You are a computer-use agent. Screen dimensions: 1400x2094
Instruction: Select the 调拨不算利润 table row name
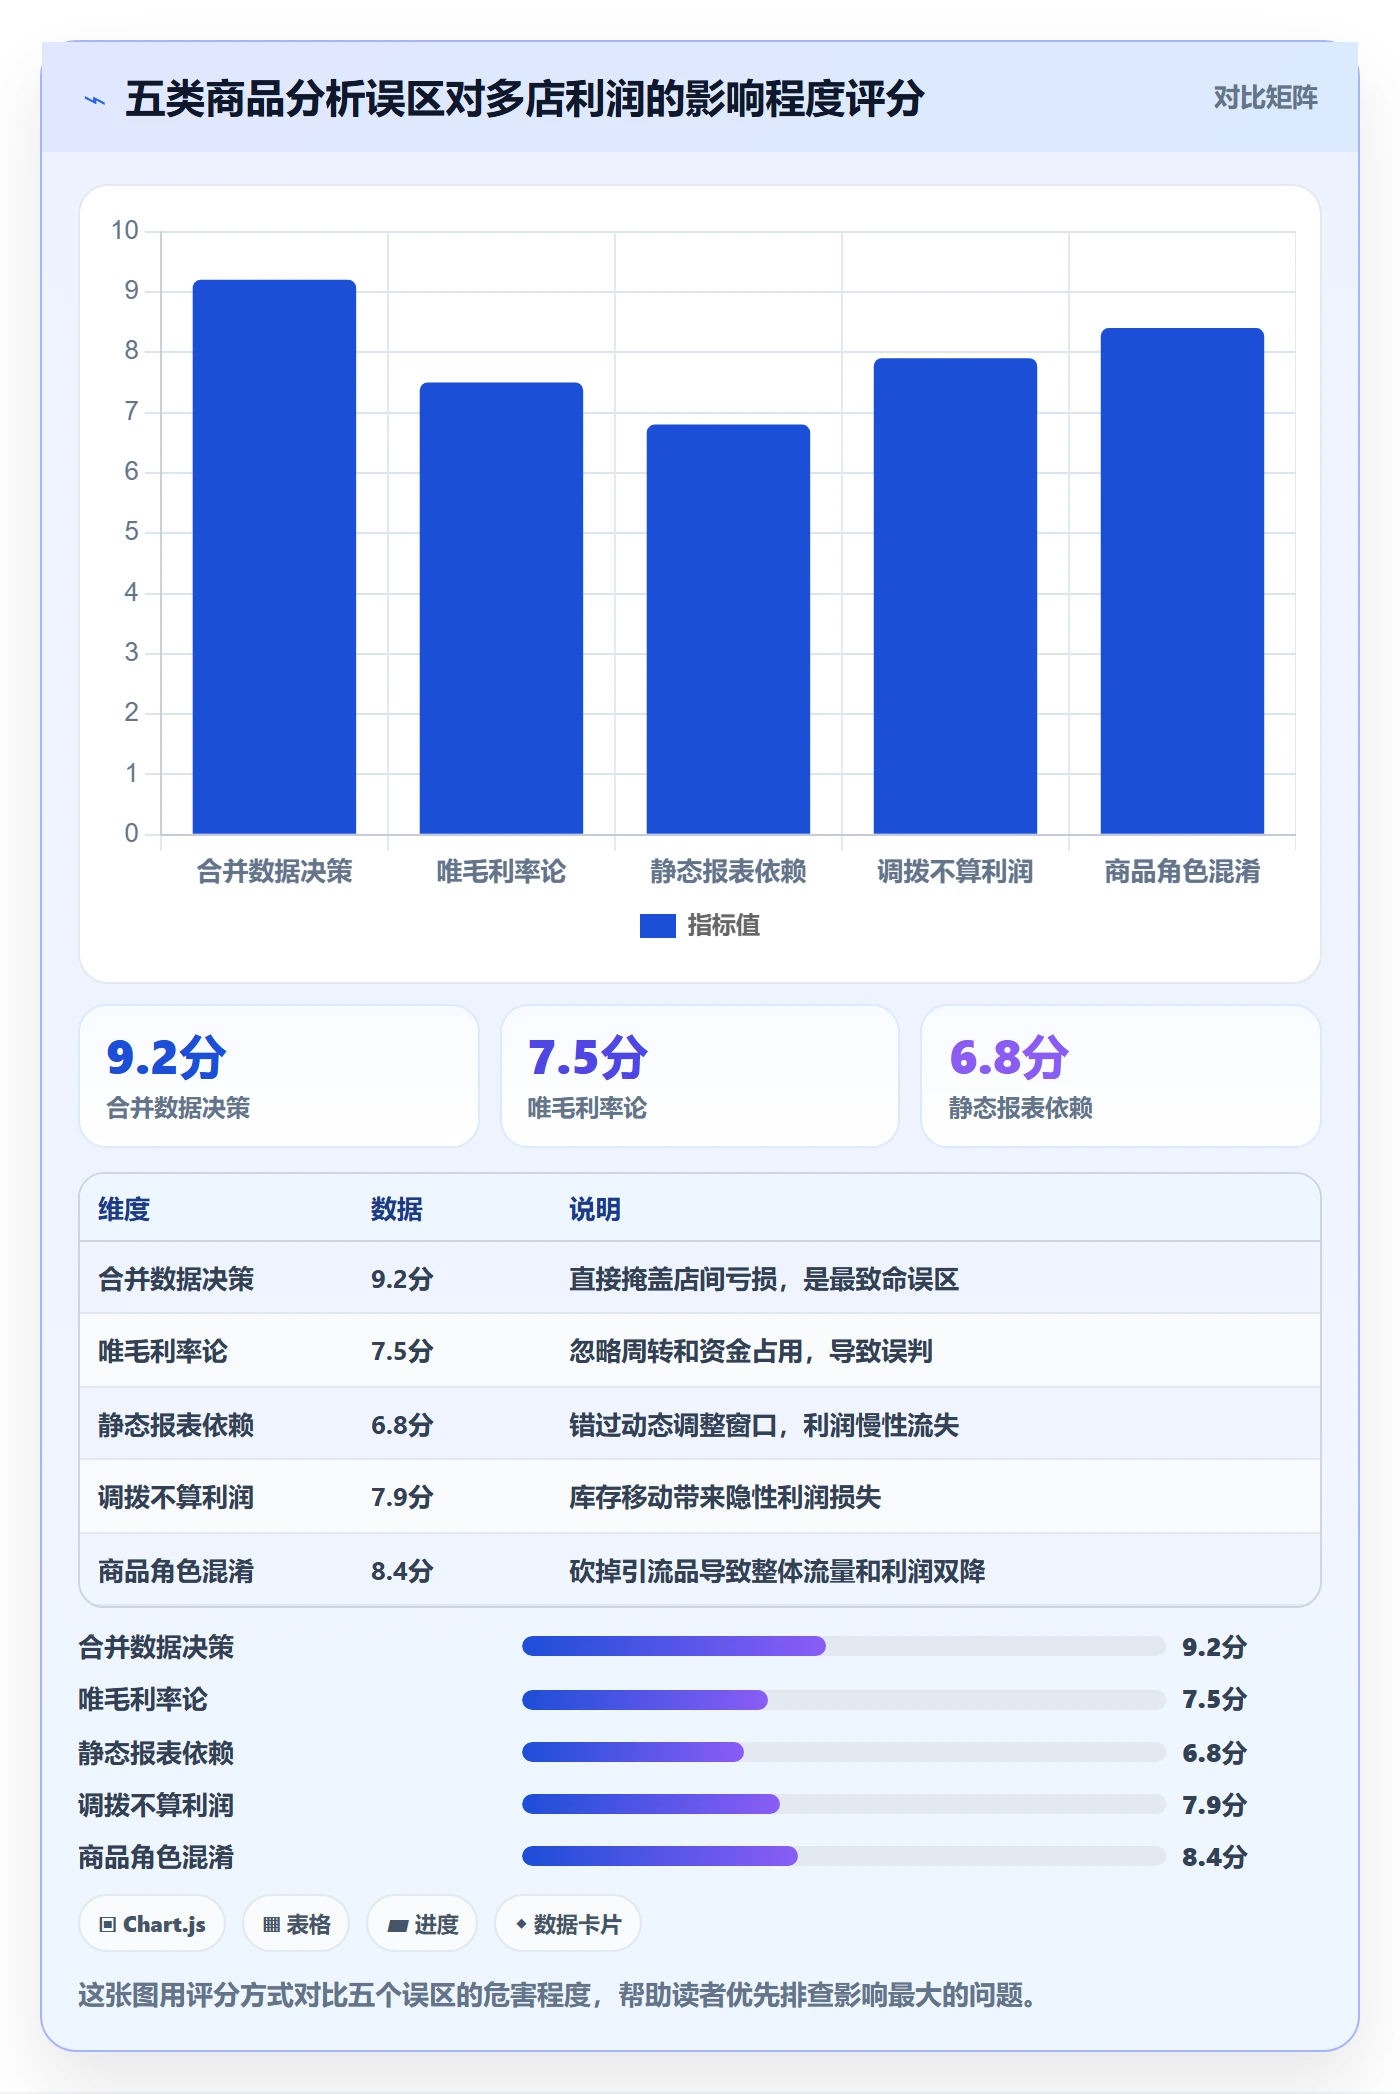click(x=176, y=1497)
